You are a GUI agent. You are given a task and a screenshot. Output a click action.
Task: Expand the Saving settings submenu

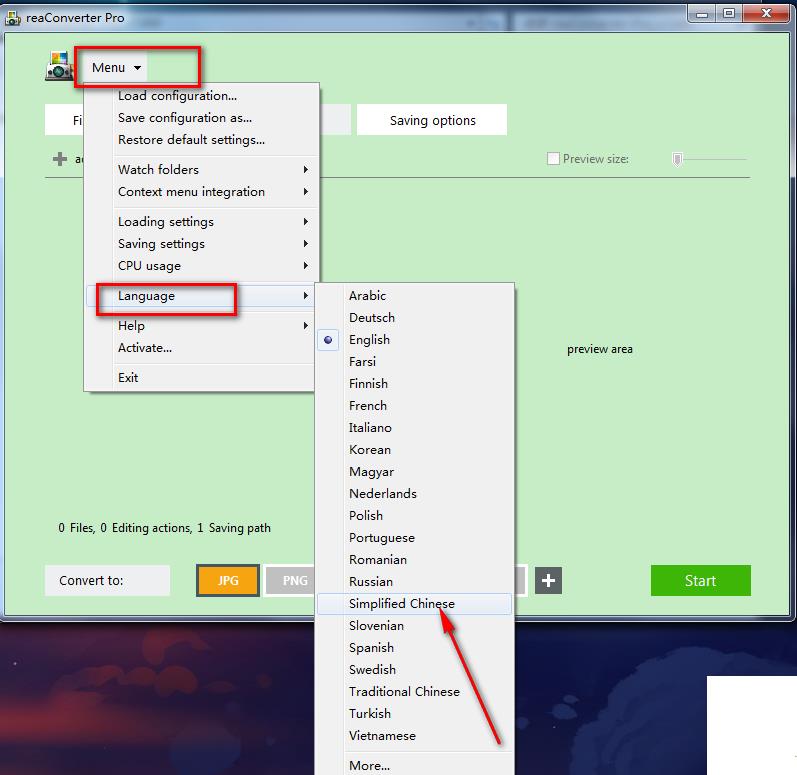[x=201, y=244]
